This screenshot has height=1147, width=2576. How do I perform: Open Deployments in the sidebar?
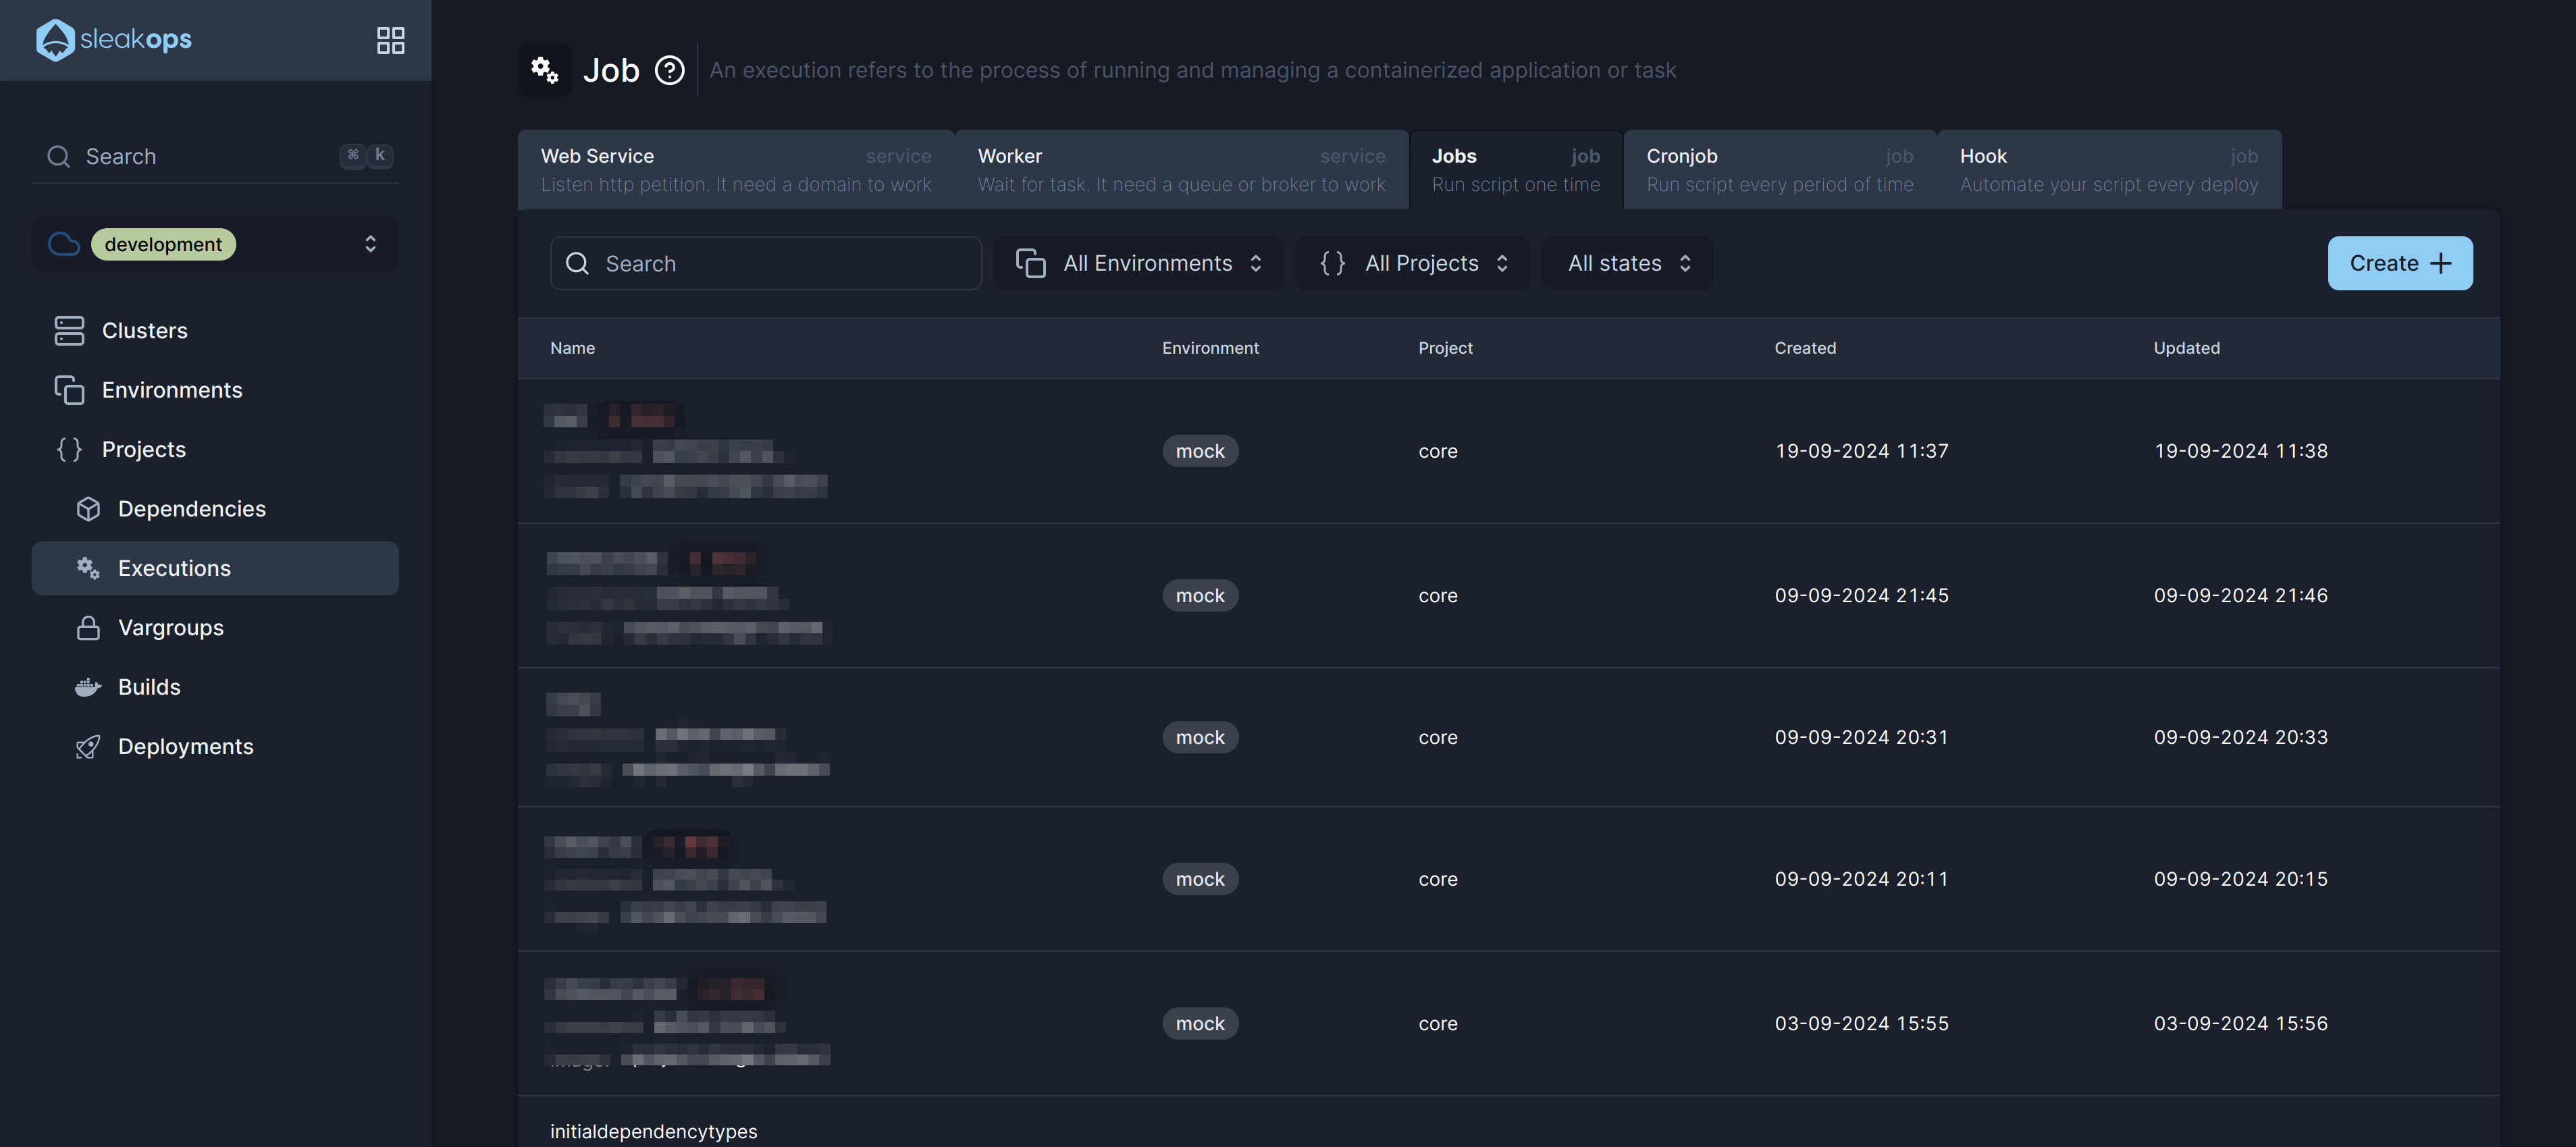[215, 747]
